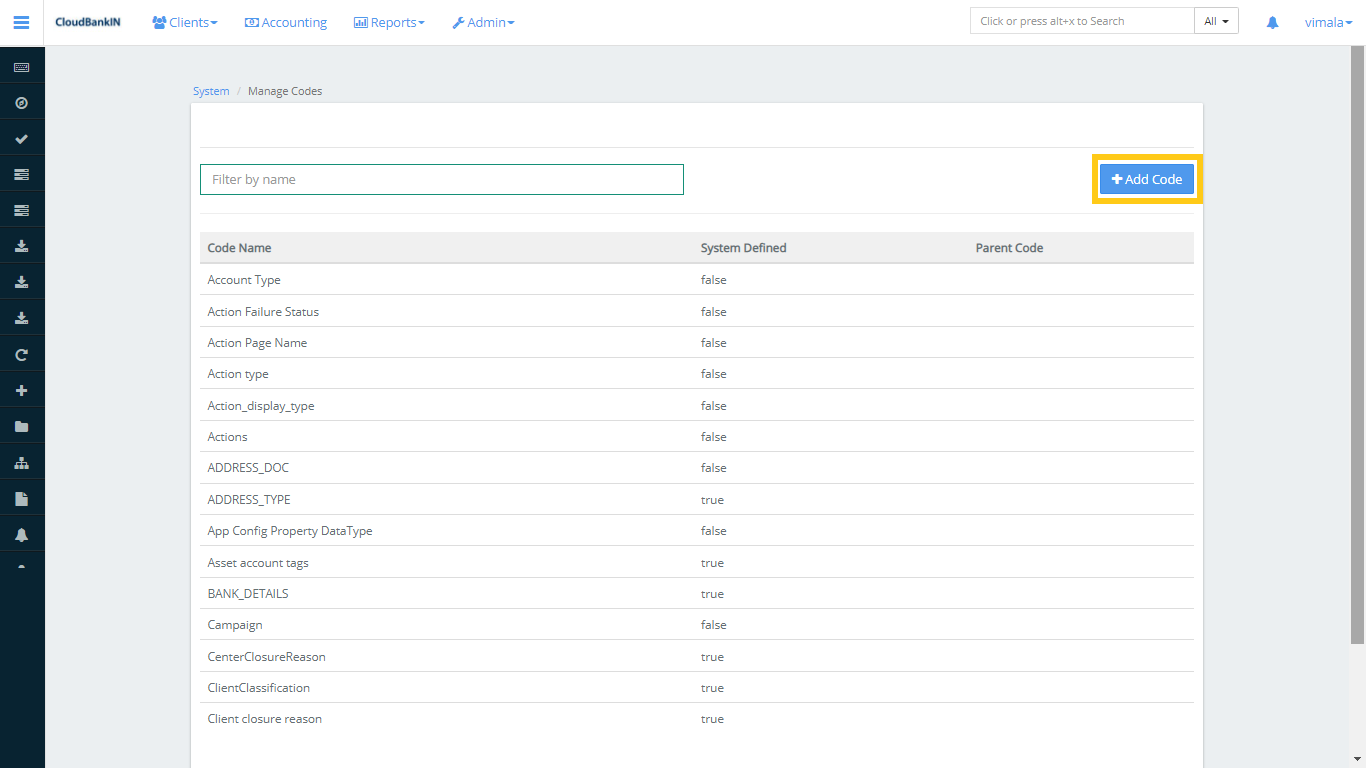The height and width of the screenshot is (768, 1366).
Task: Open the dashboard speedometer icon in sidebar
Action: coord(22,101)
